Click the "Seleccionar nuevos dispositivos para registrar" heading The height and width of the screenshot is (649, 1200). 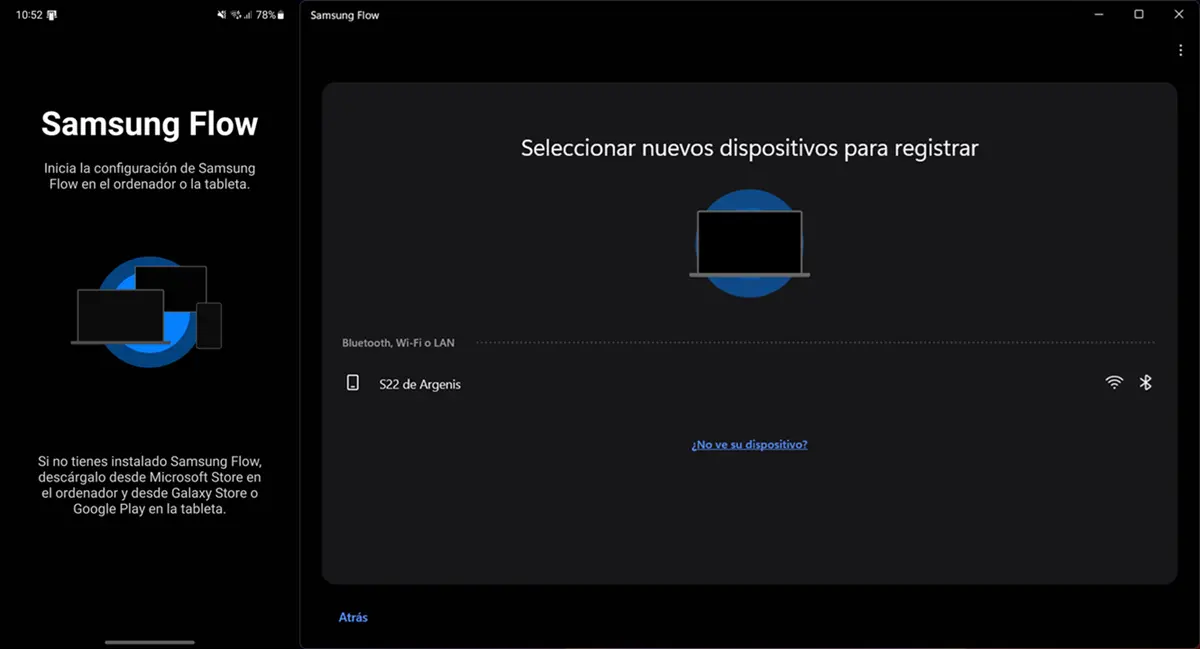coord(749,148)
